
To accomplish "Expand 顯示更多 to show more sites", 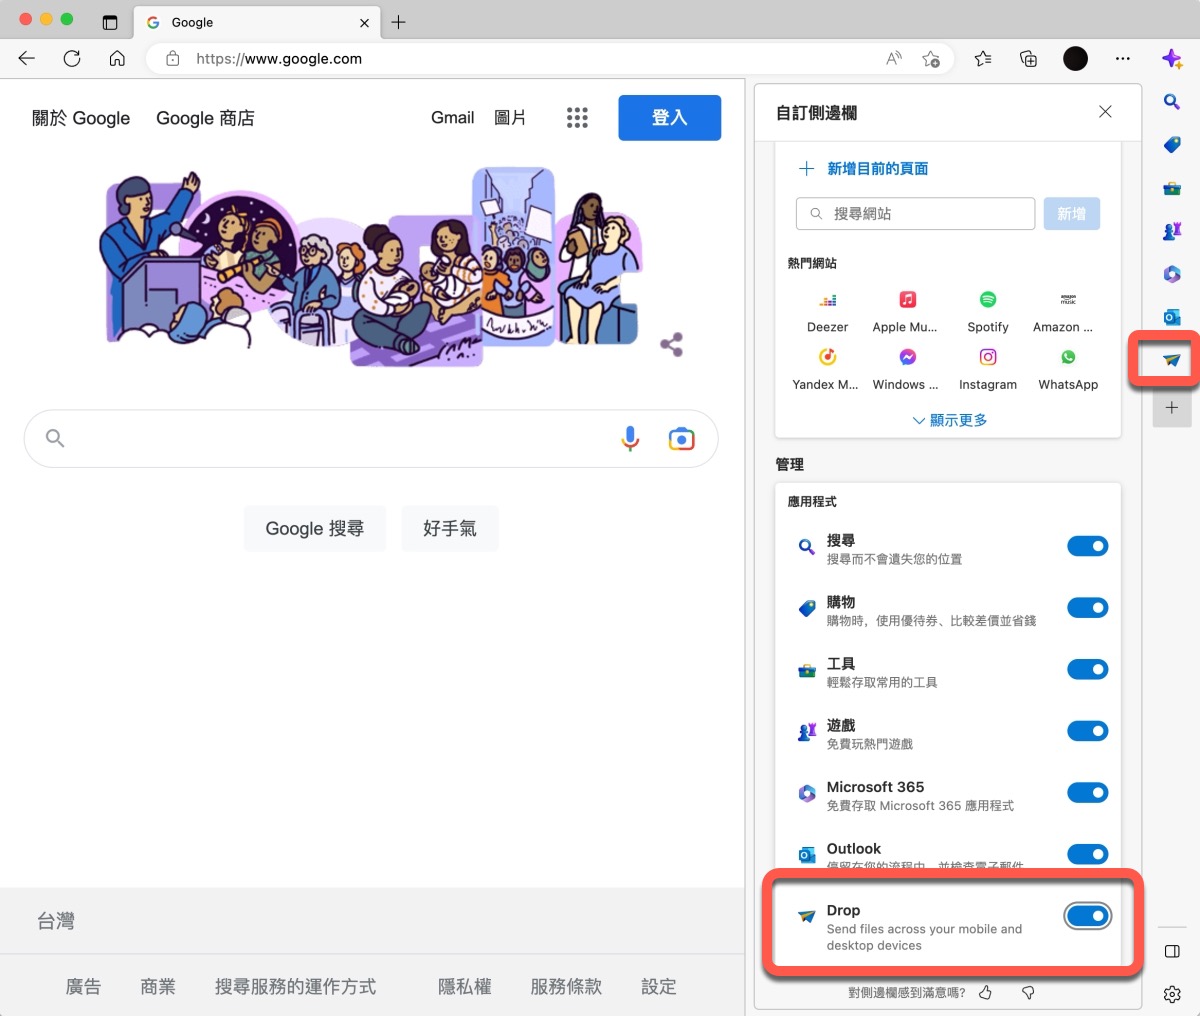I will point(949,420).
